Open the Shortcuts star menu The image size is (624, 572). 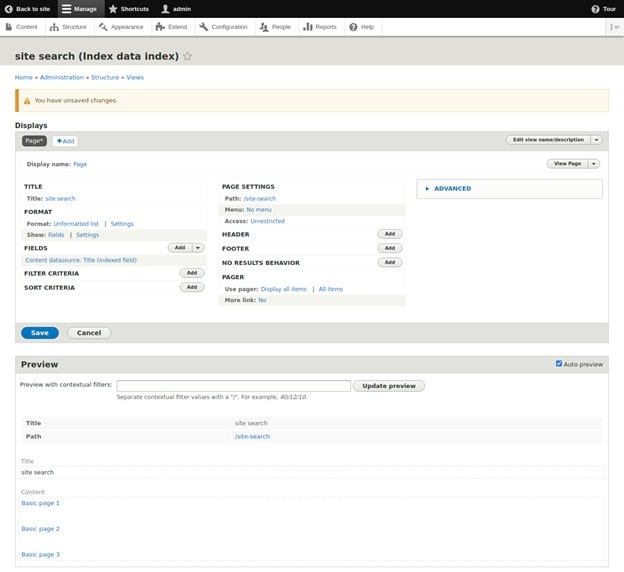point(113,9)
